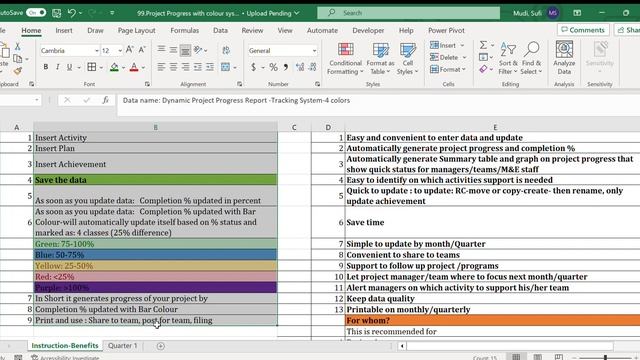The width and height of the screenshot is (640, 360).
Task: Apply the red Font Color swatch
Action: [x=134, y=67]
